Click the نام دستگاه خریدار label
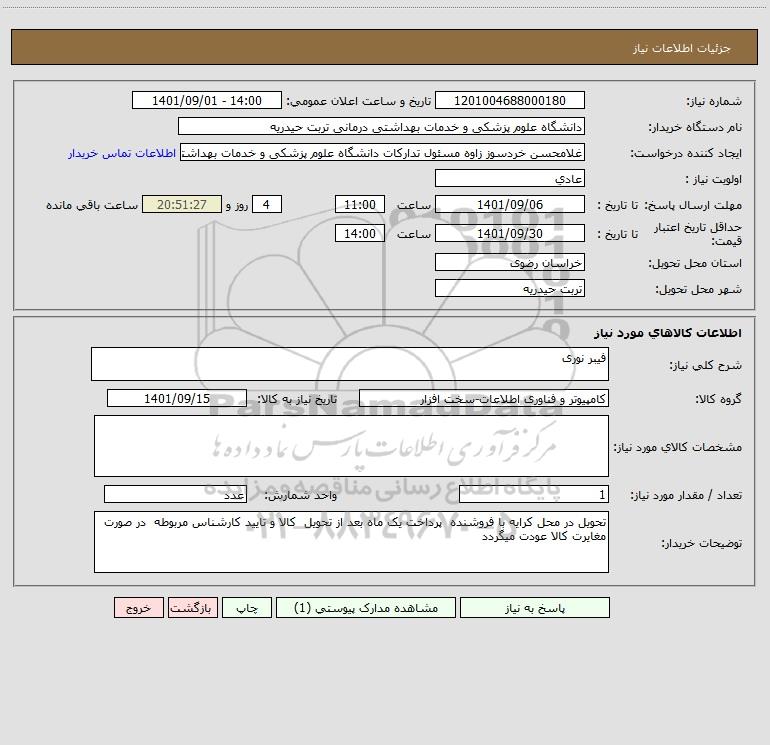The width and height of the screenshot is (770, 745). coord(695,127)
